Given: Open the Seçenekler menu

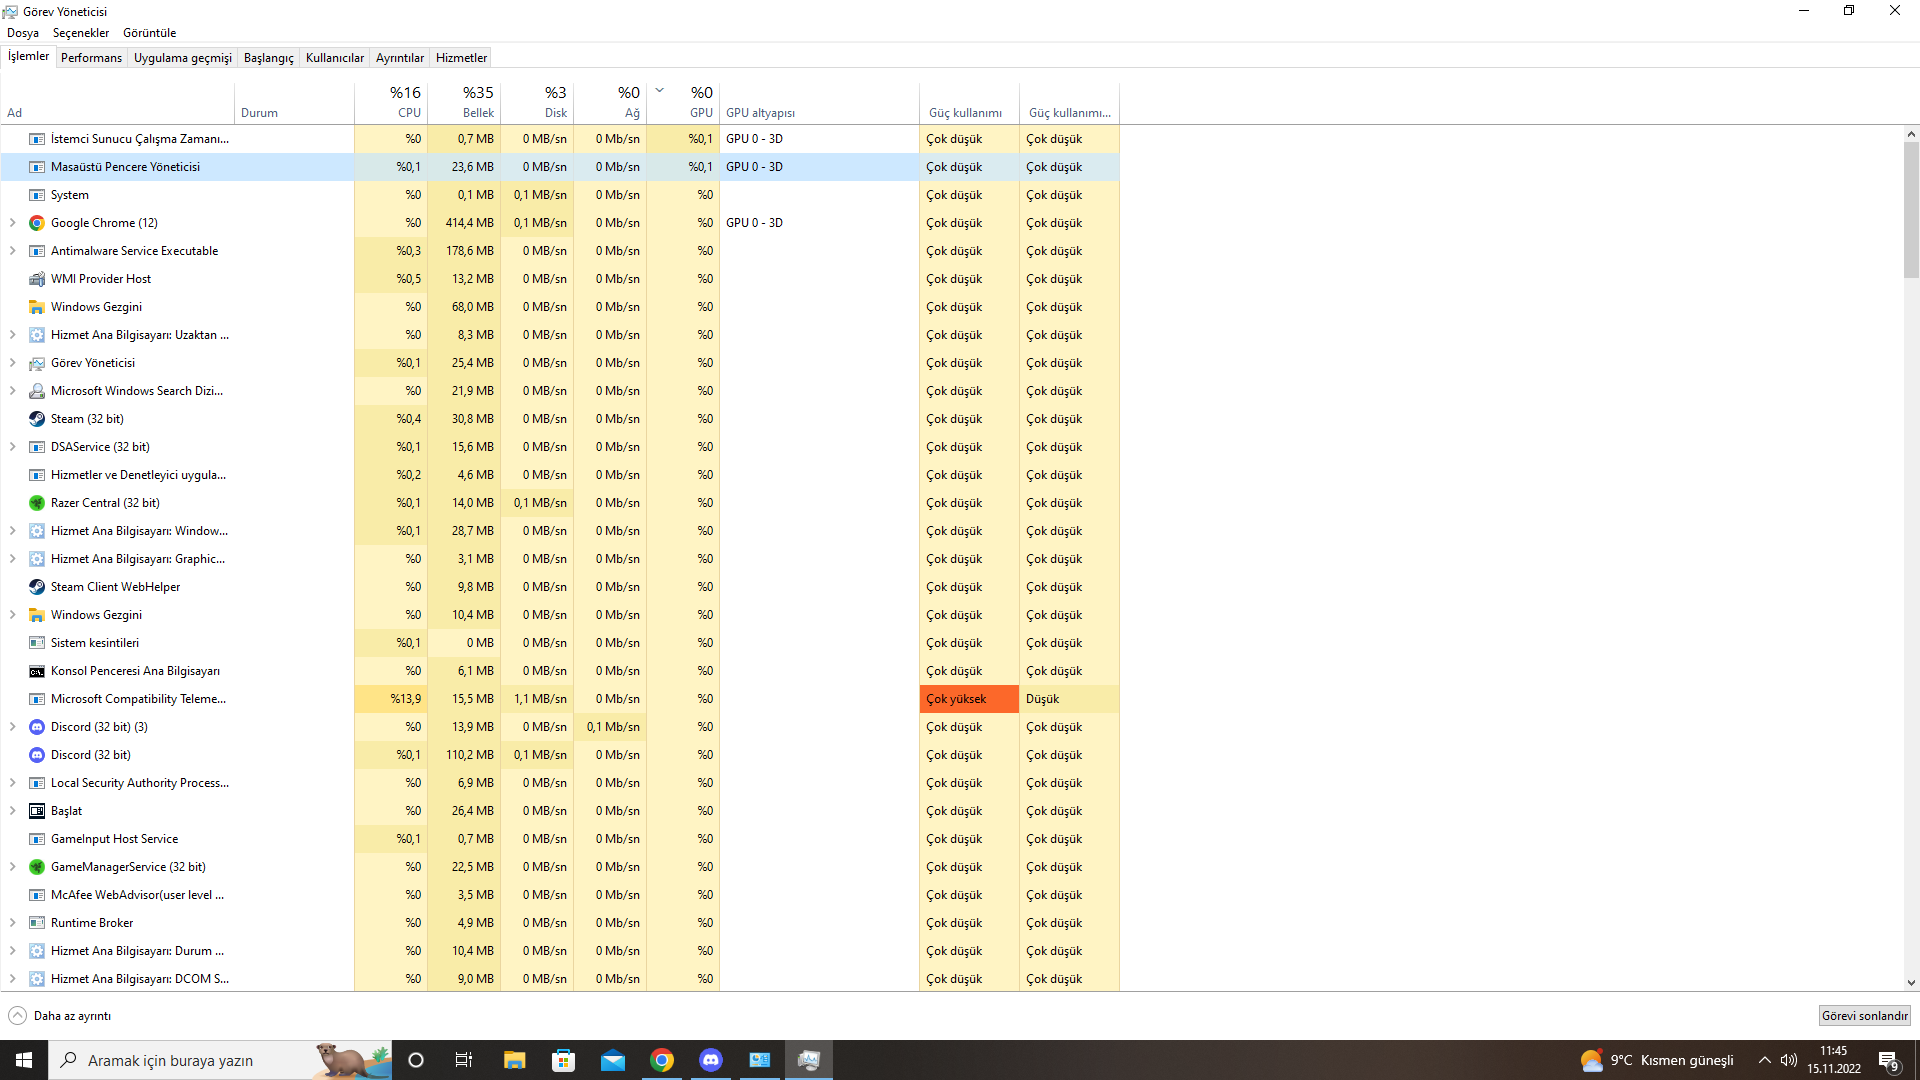Looking at the screenshot, I should point(80,33).
